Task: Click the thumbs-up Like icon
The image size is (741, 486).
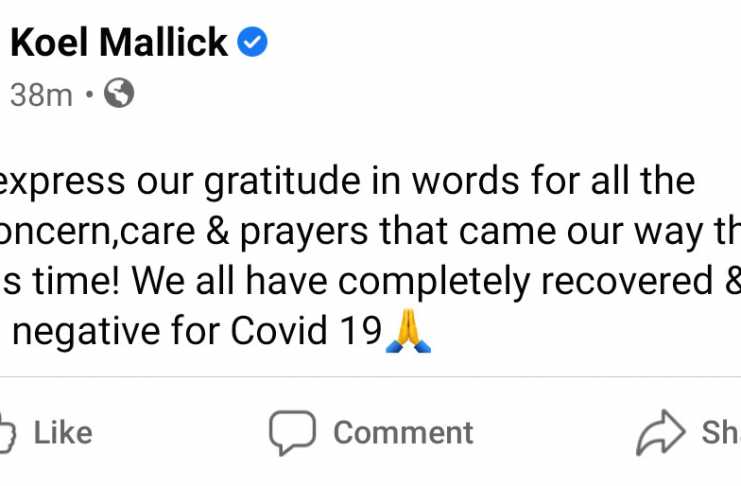Action: [7, 433]
